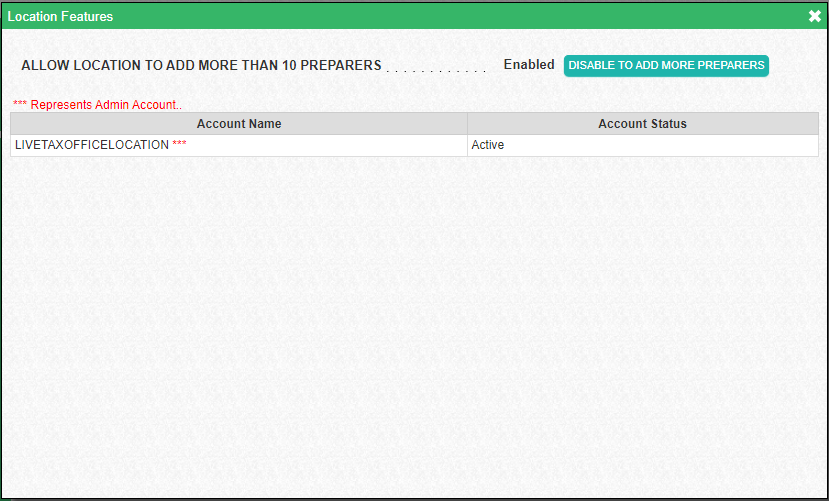
Task: Click red asterisks beside LIVETAXOFFICELOCATION
Action: 180,146
